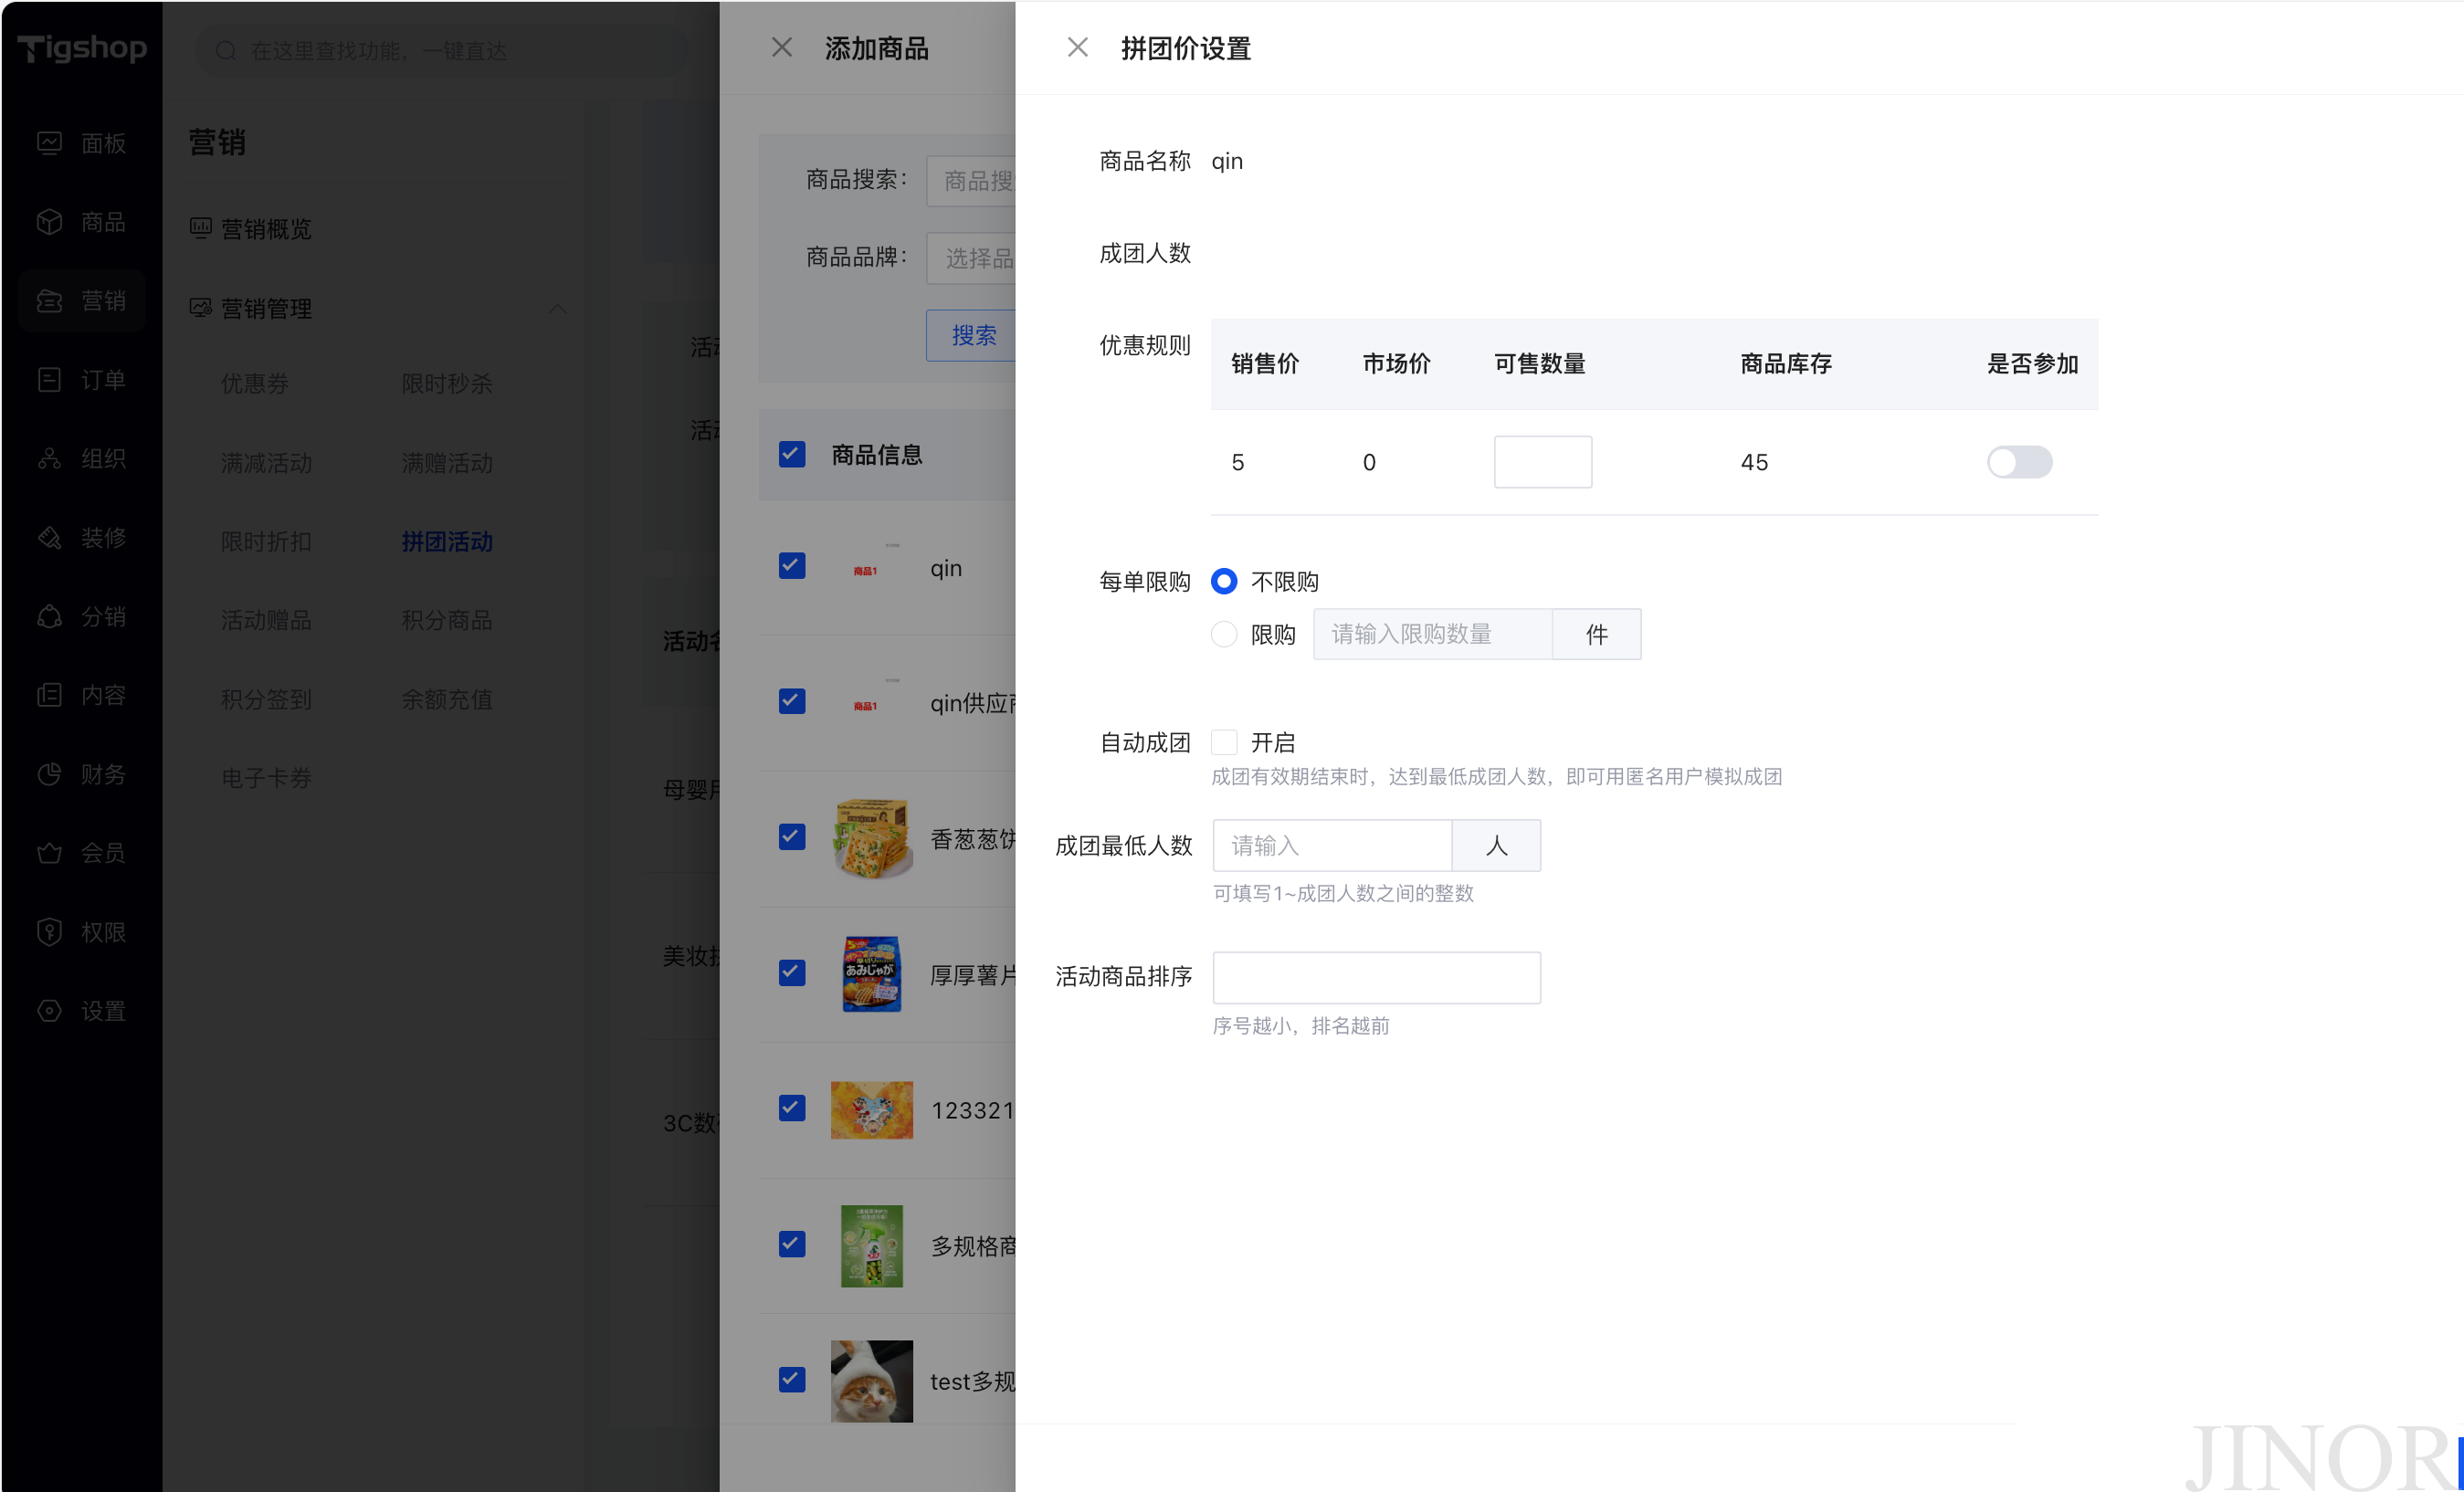Open the 限时折扣 menu item
2464x1492 pixels.
266,542
